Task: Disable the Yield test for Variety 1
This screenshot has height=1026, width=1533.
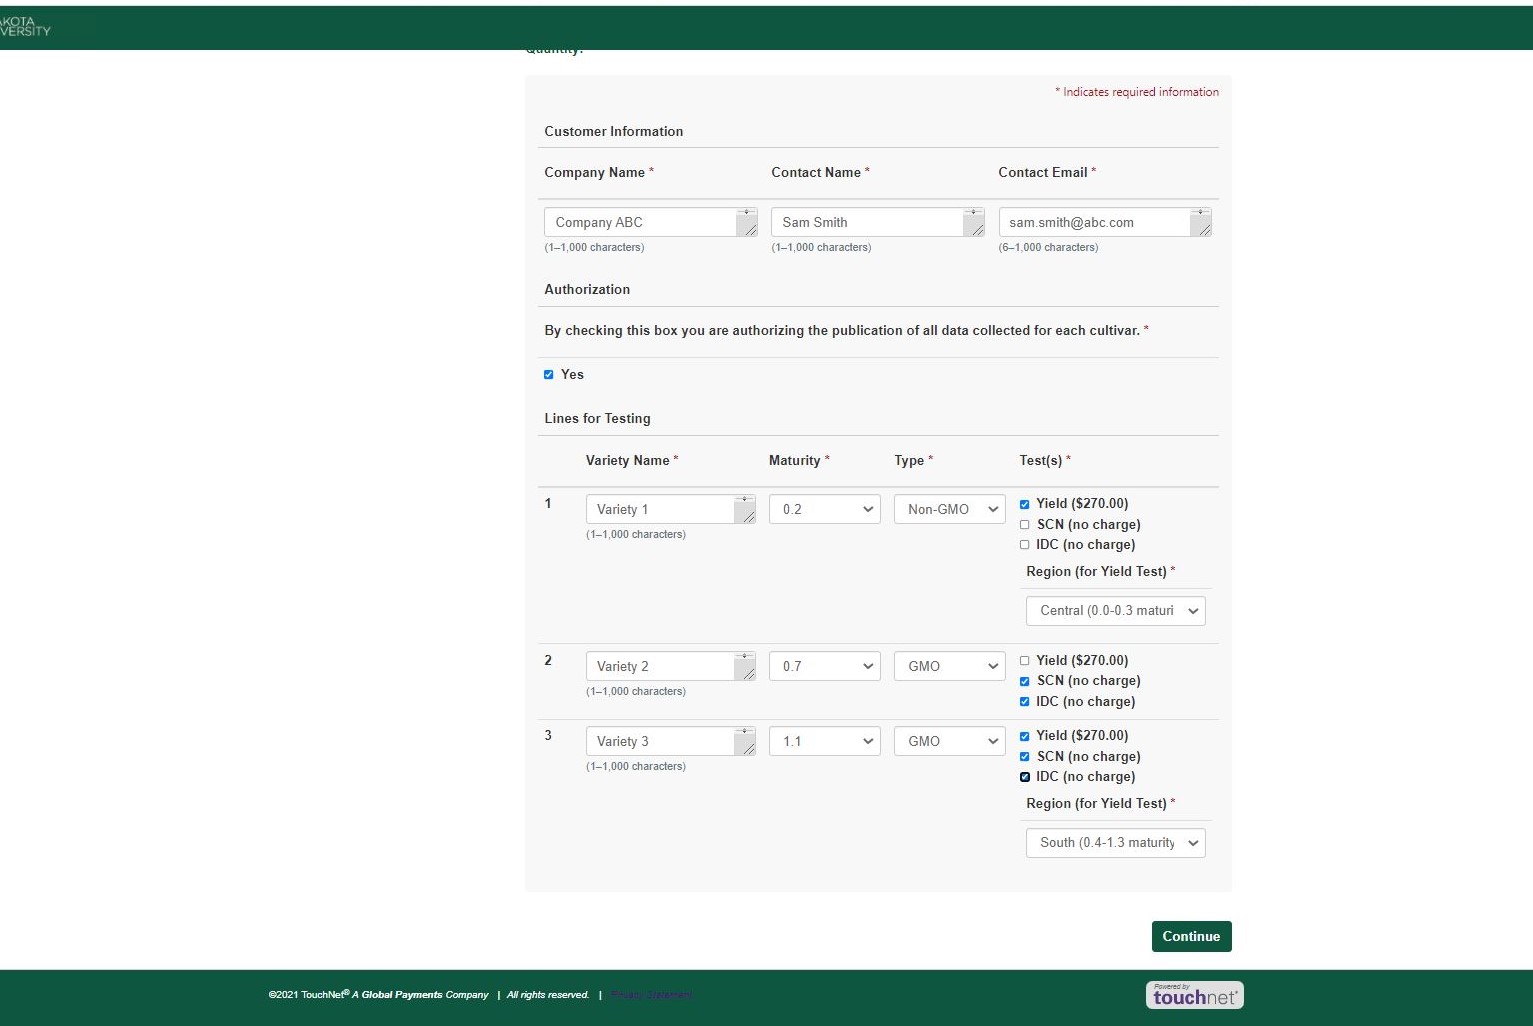Action: pyautogui.click(x=1024, y=504)
